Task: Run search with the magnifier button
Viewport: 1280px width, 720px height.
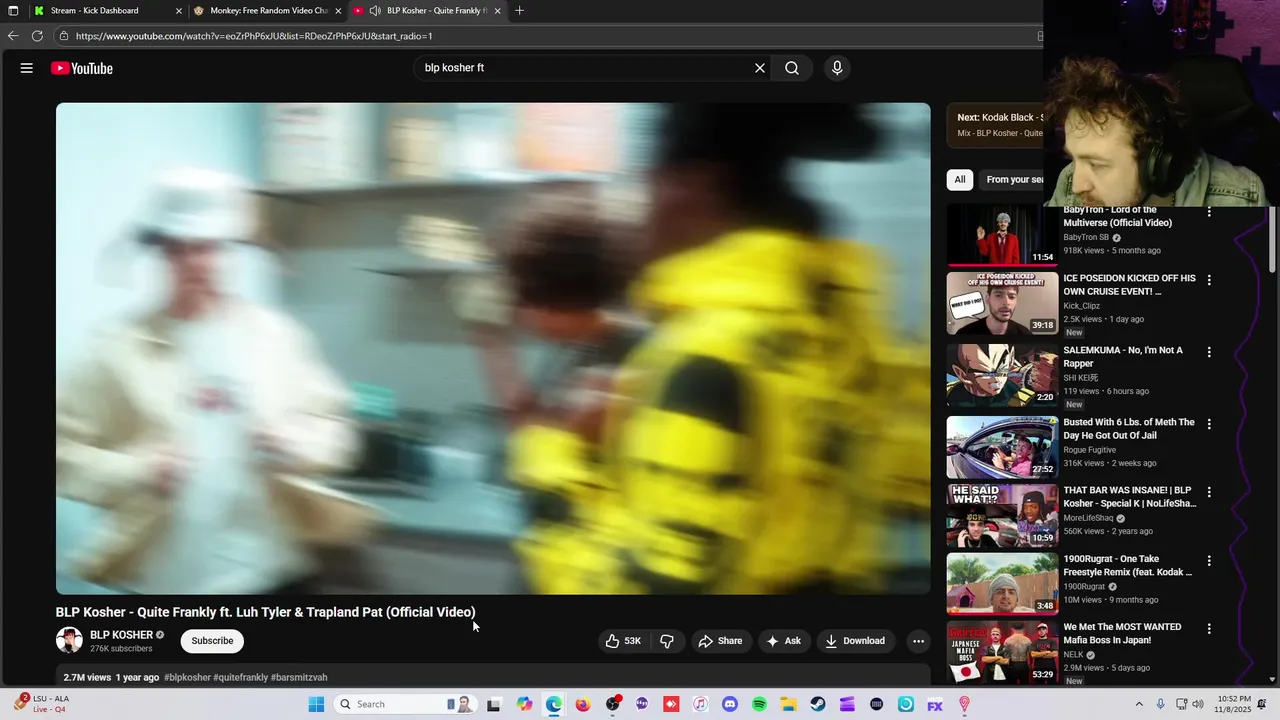Action: pos(792,68)
